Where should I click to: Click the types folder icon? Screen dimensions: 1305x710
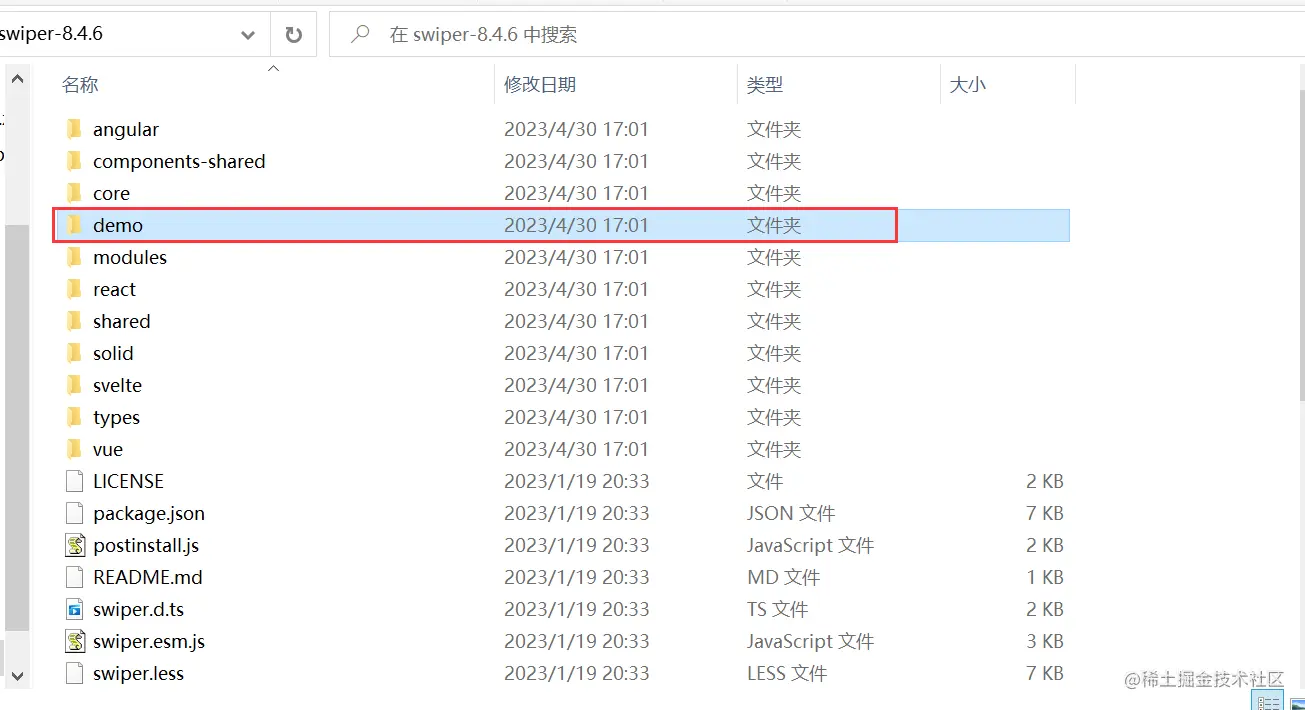[74, 417]
